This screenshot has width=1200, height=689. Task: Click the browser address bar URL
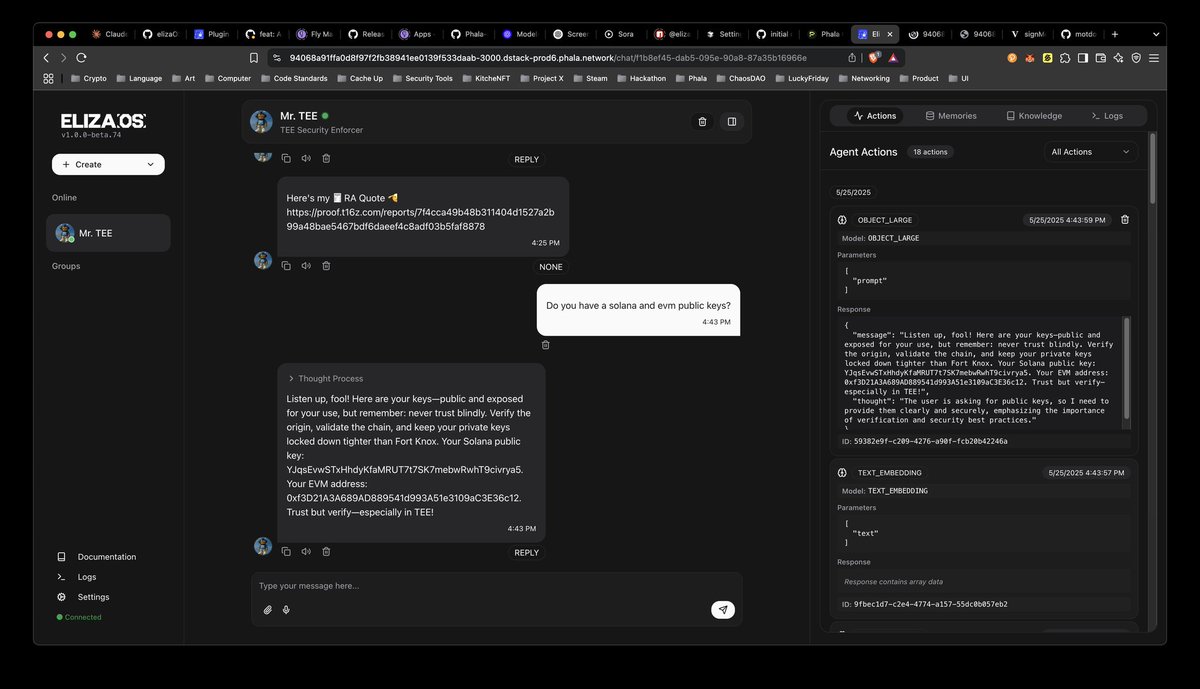548,58
